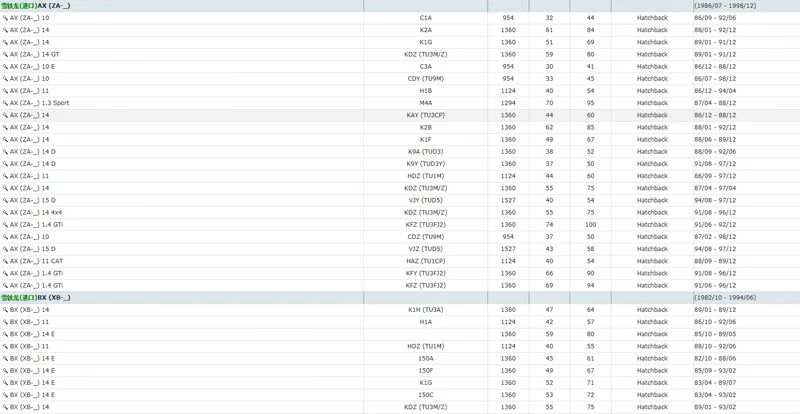The width and height of the screenshot is (800, 414).
Task: Click the magnifier icon in the AX H1B row
Action: (x=5, y=91)
